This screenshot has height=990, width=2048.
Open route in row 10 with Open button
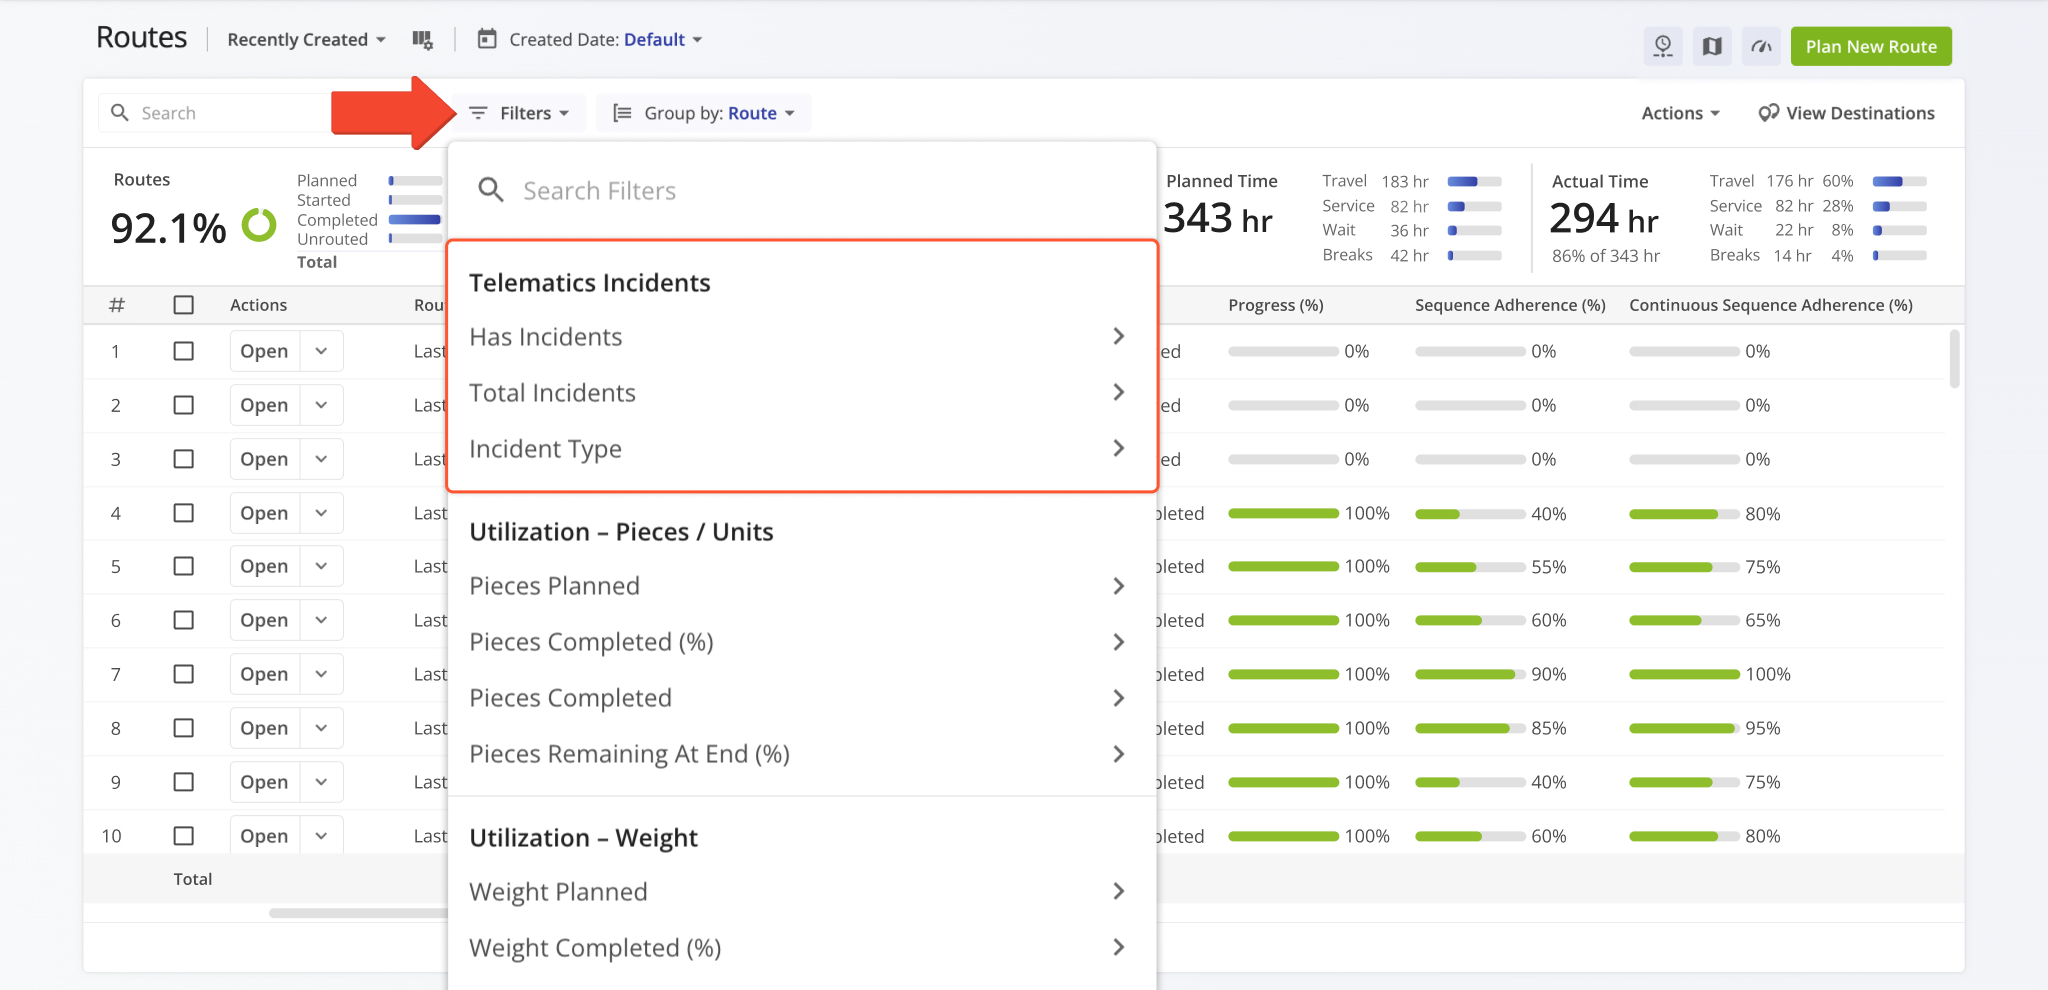click(264, 836)
